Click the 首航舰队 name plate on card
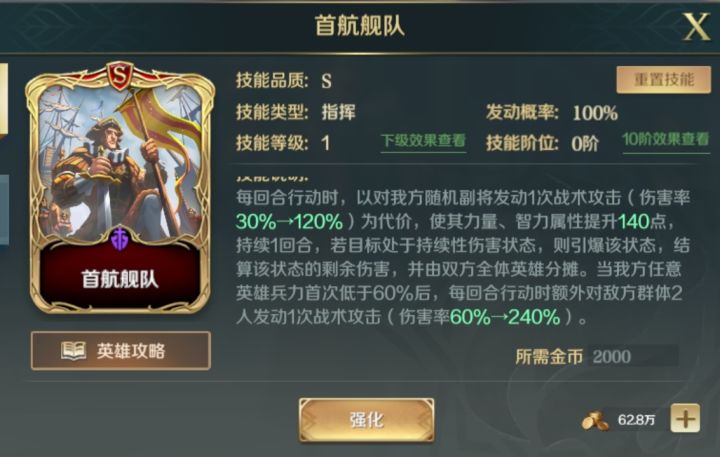The width and height of the screenshot is (720, 457). coord(120,279)
